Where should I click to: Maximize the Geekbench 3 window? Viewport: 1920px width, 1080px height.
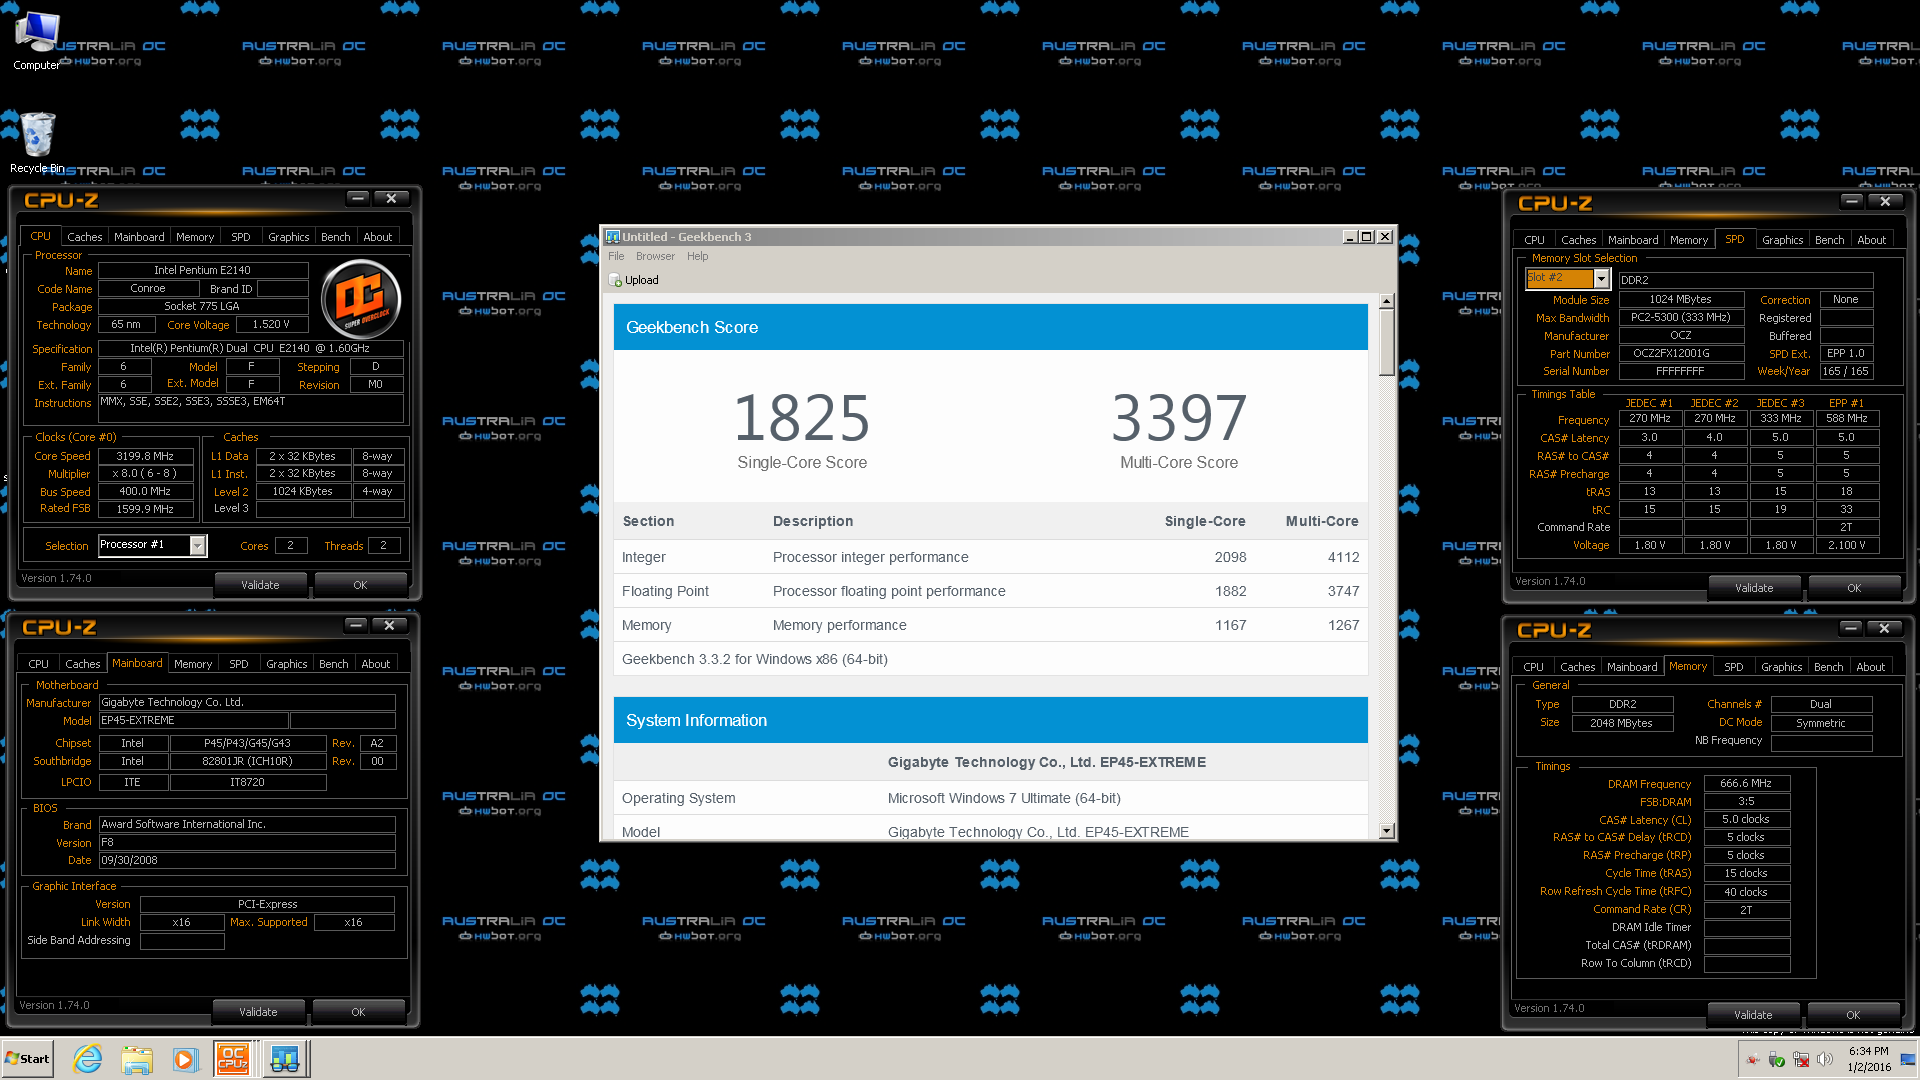[1367, 237]
